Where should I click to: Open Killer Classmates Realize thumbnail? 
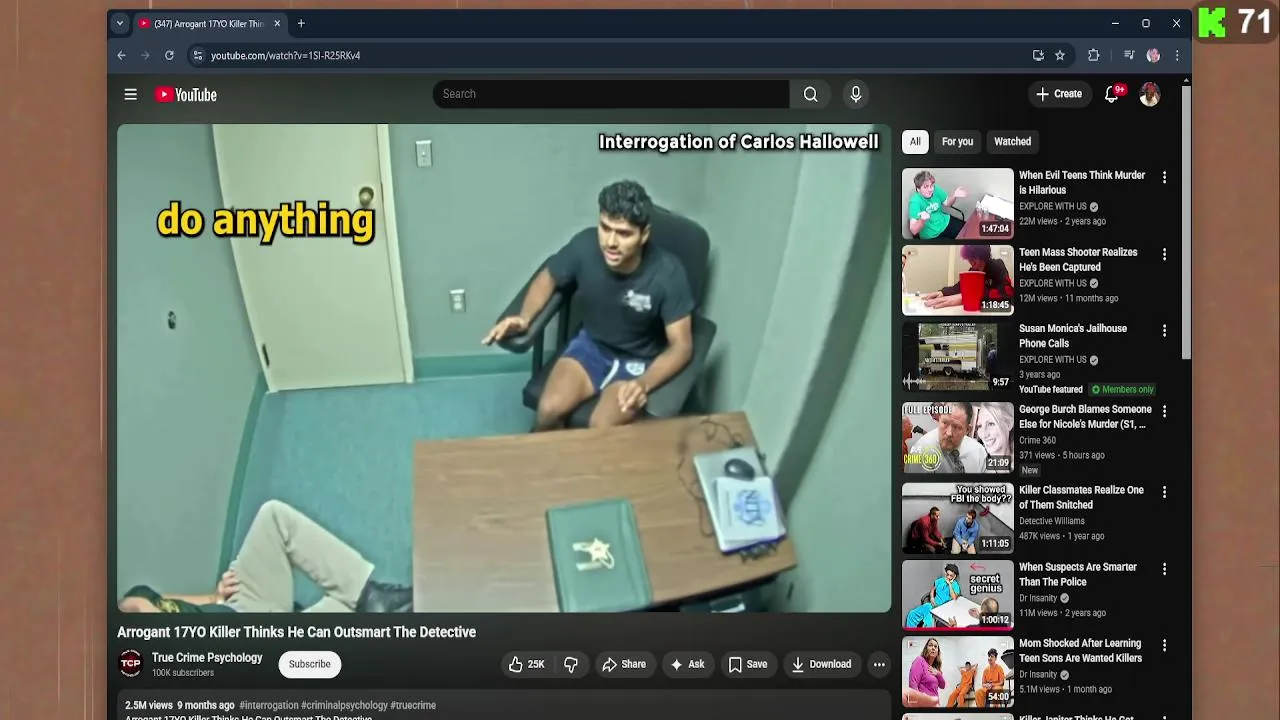(x=957, y=519)
